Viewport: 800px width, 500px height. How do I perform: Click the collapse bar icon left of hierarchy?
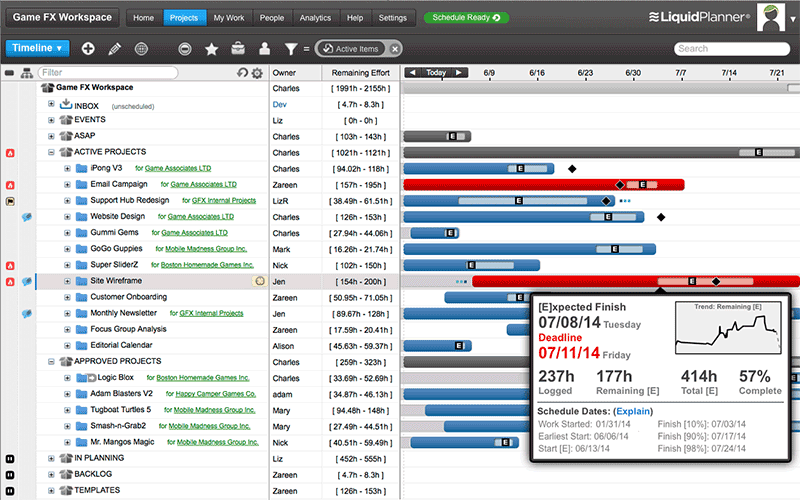[9, 73]
